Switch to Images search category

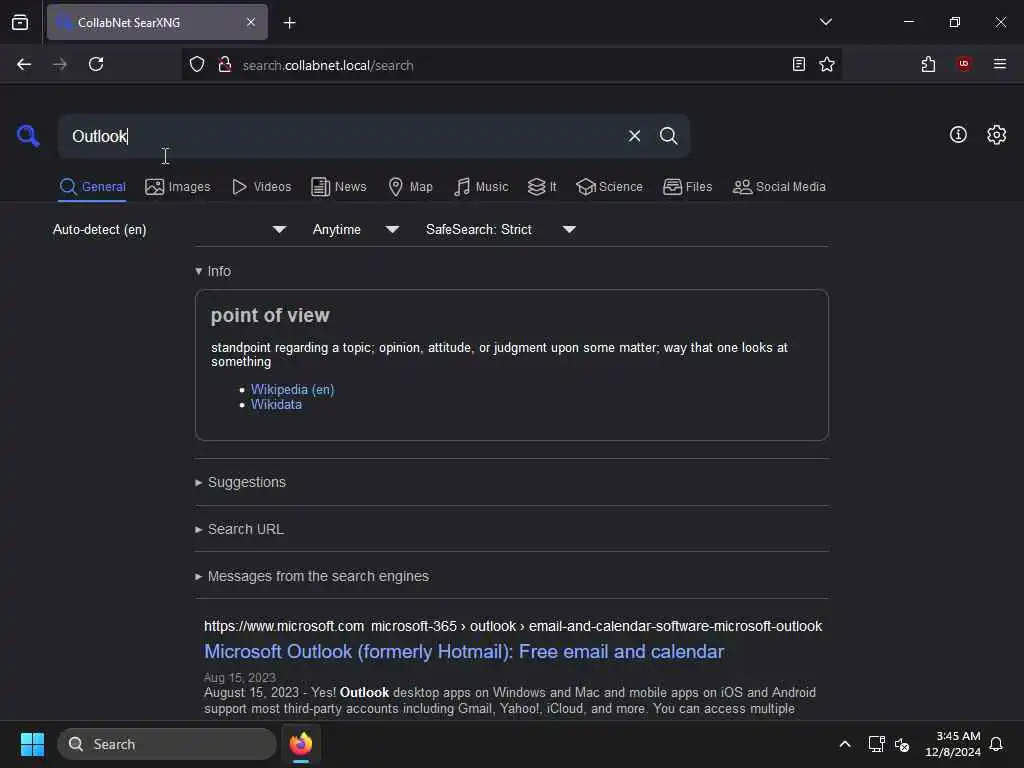(178, 187)
